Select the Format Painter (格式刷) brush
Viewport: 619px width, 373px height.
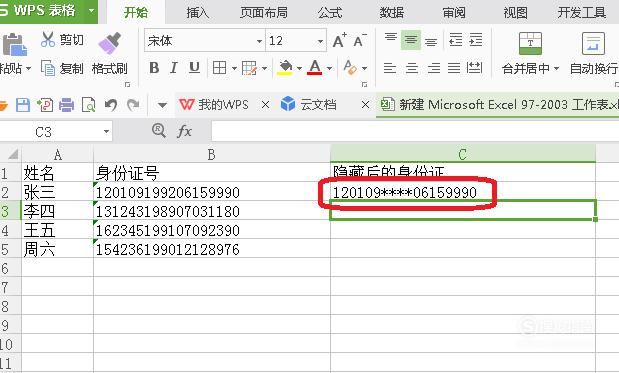[109, 43]
